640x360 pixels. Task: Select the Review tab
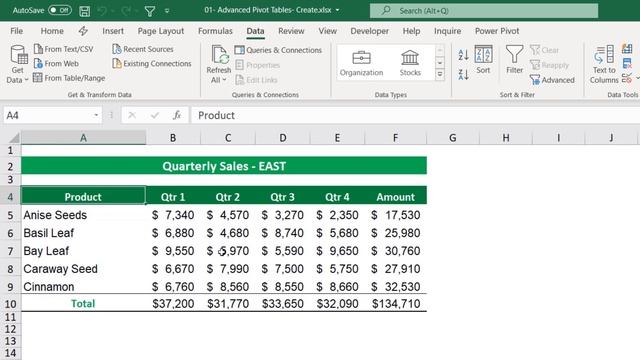tap(291, 31)
